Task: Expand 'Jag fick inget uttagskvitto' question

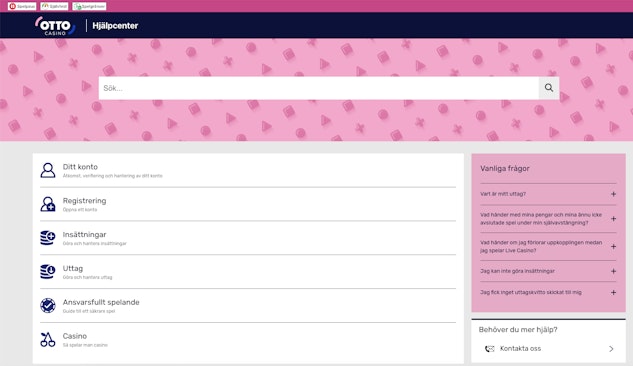Action: point(548,292)
